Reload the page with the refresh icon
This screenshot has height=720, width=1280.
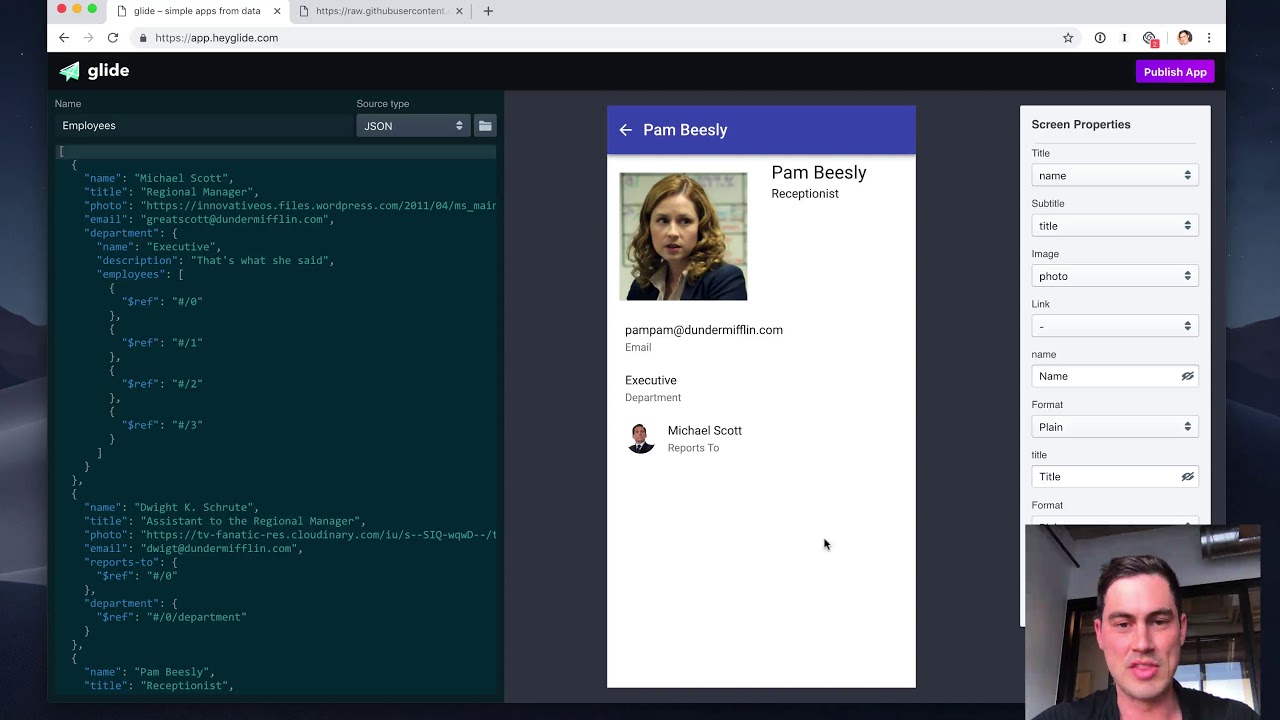pyautogui.click(x=113, y=38)
